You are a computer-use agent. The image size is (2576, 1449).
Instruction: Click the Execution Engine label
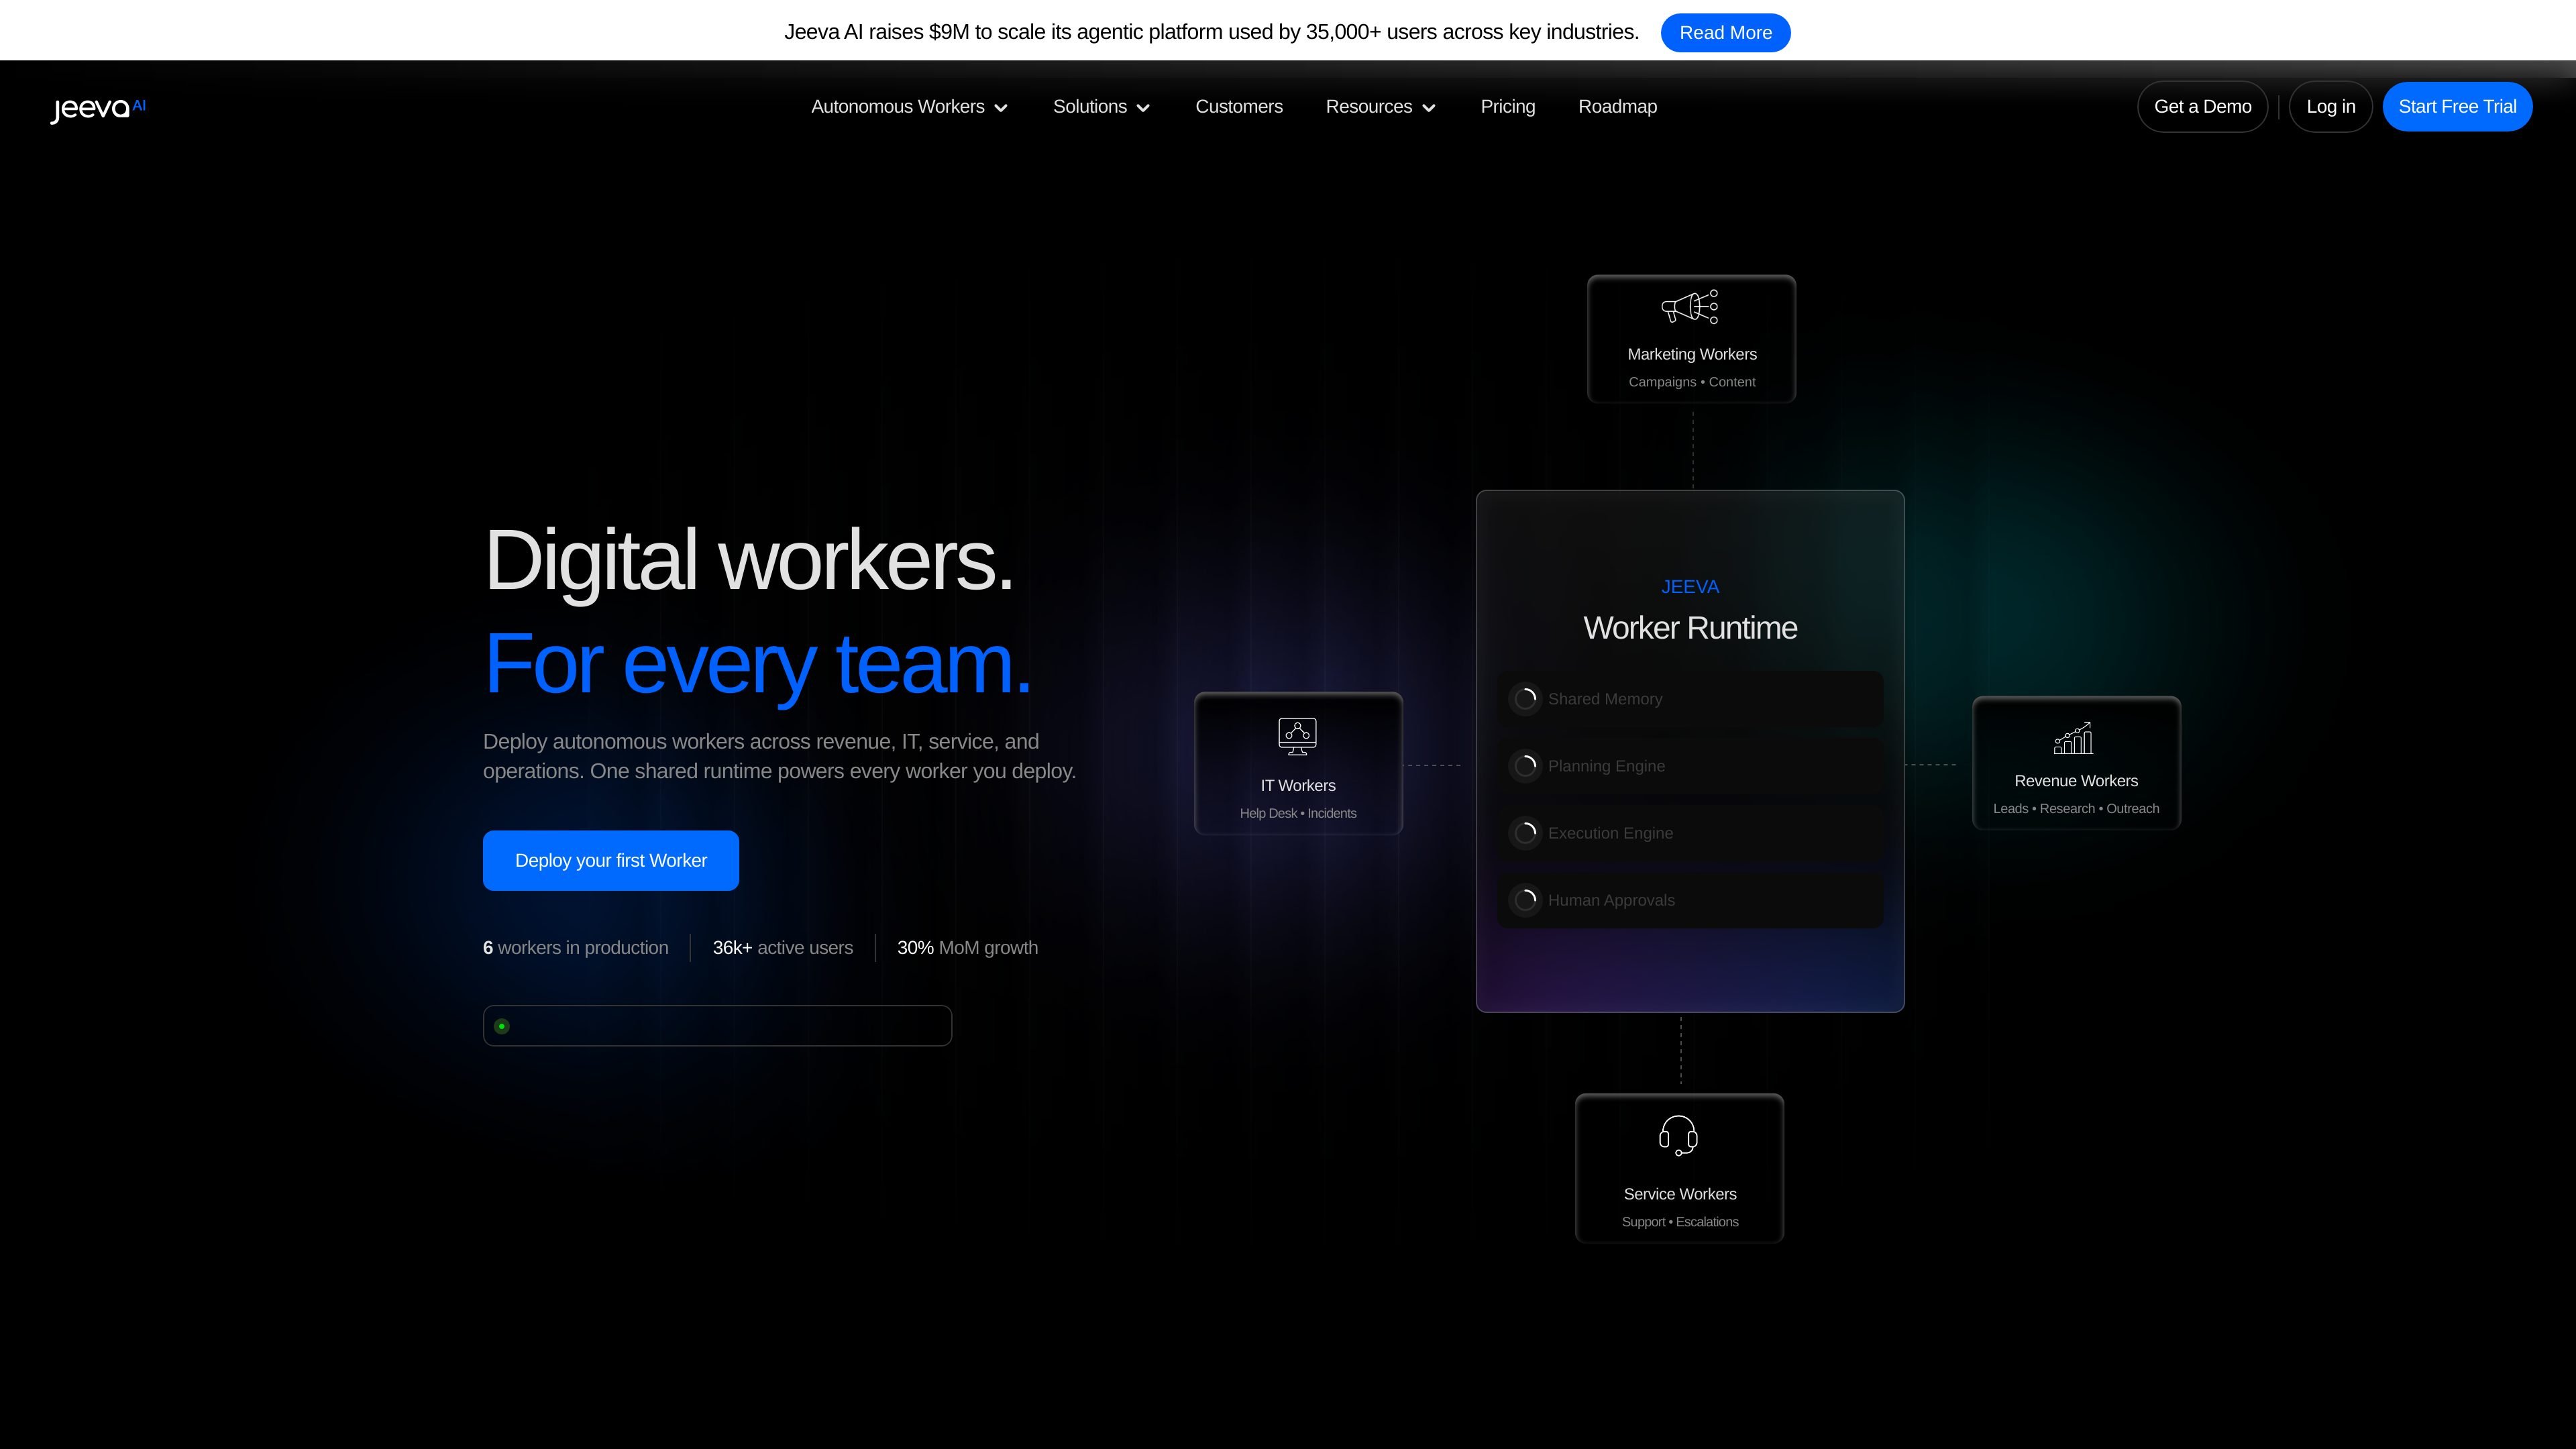coord(1610,833)
